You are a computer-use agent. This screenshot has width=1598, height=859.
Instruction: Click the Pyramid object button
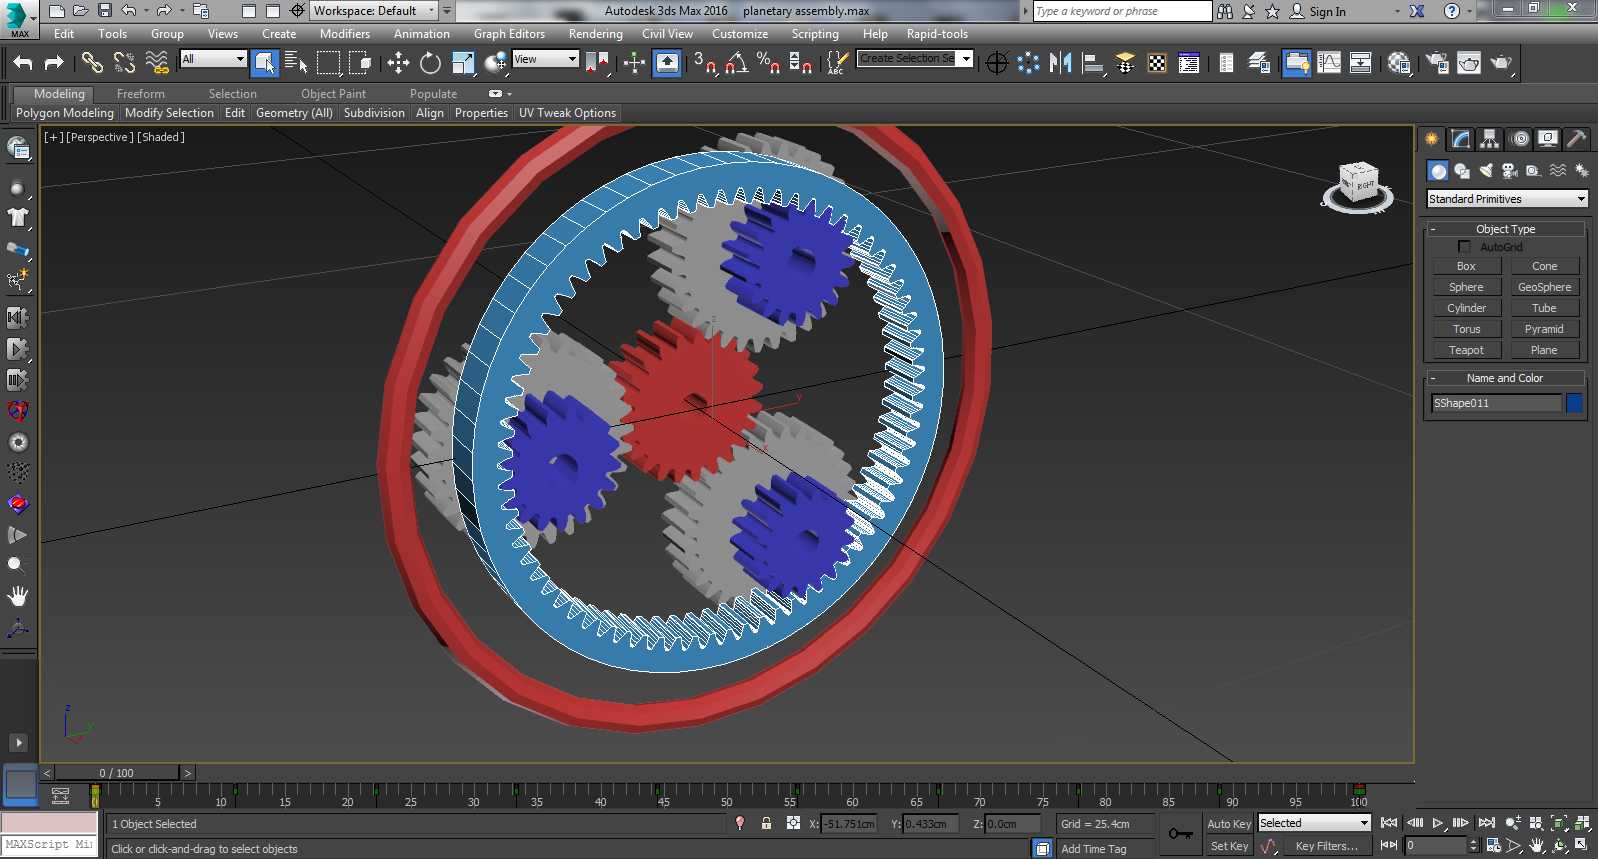point(1544,329)
